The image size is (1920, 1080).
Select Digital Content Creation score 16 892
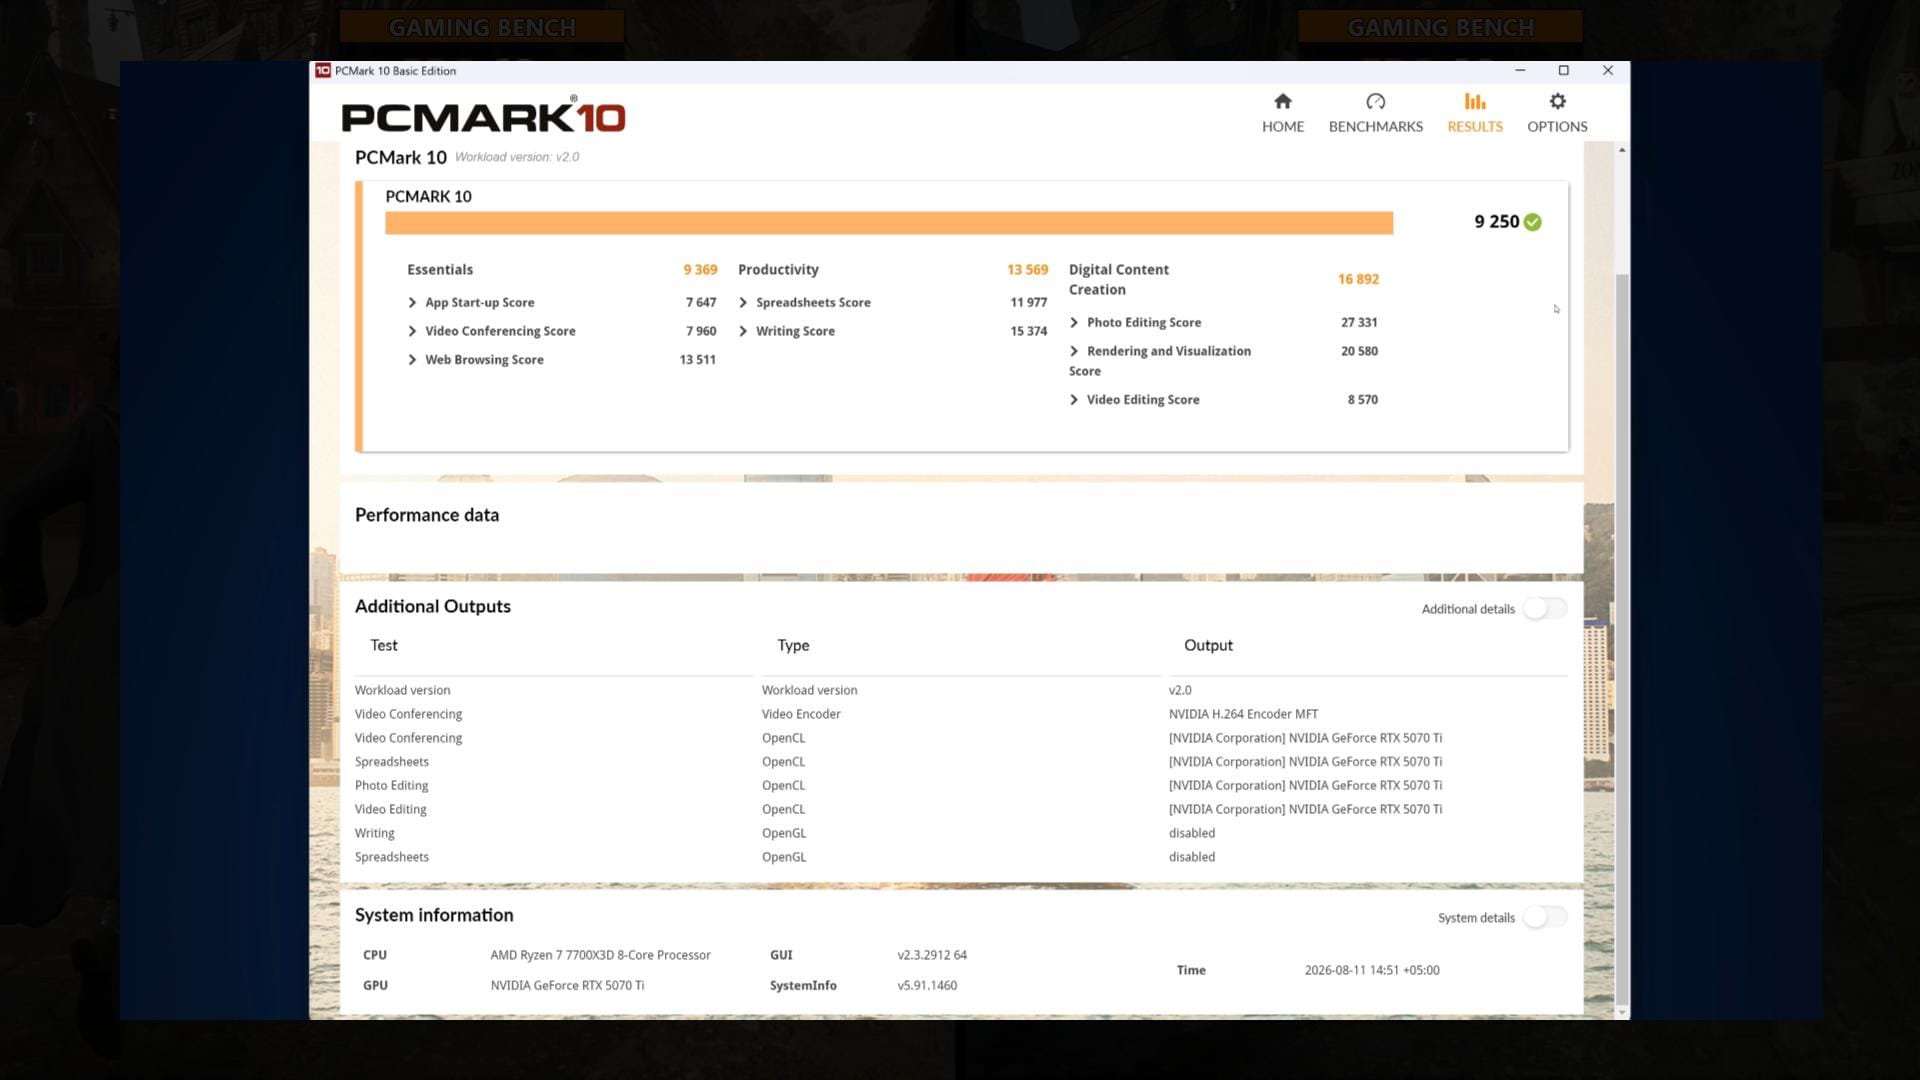pyautogui.click(x=1358, y=279)
